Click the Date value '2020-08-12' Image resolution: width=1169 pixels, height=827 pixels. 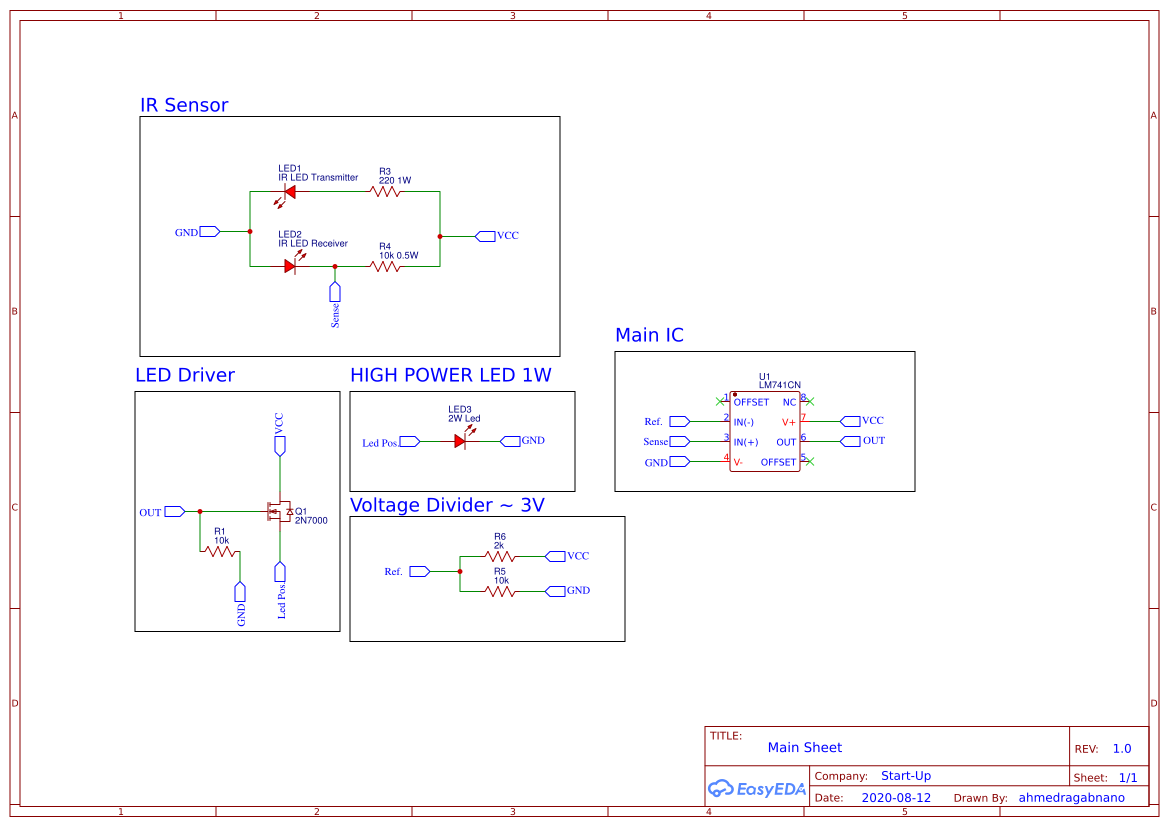[896, 797]
